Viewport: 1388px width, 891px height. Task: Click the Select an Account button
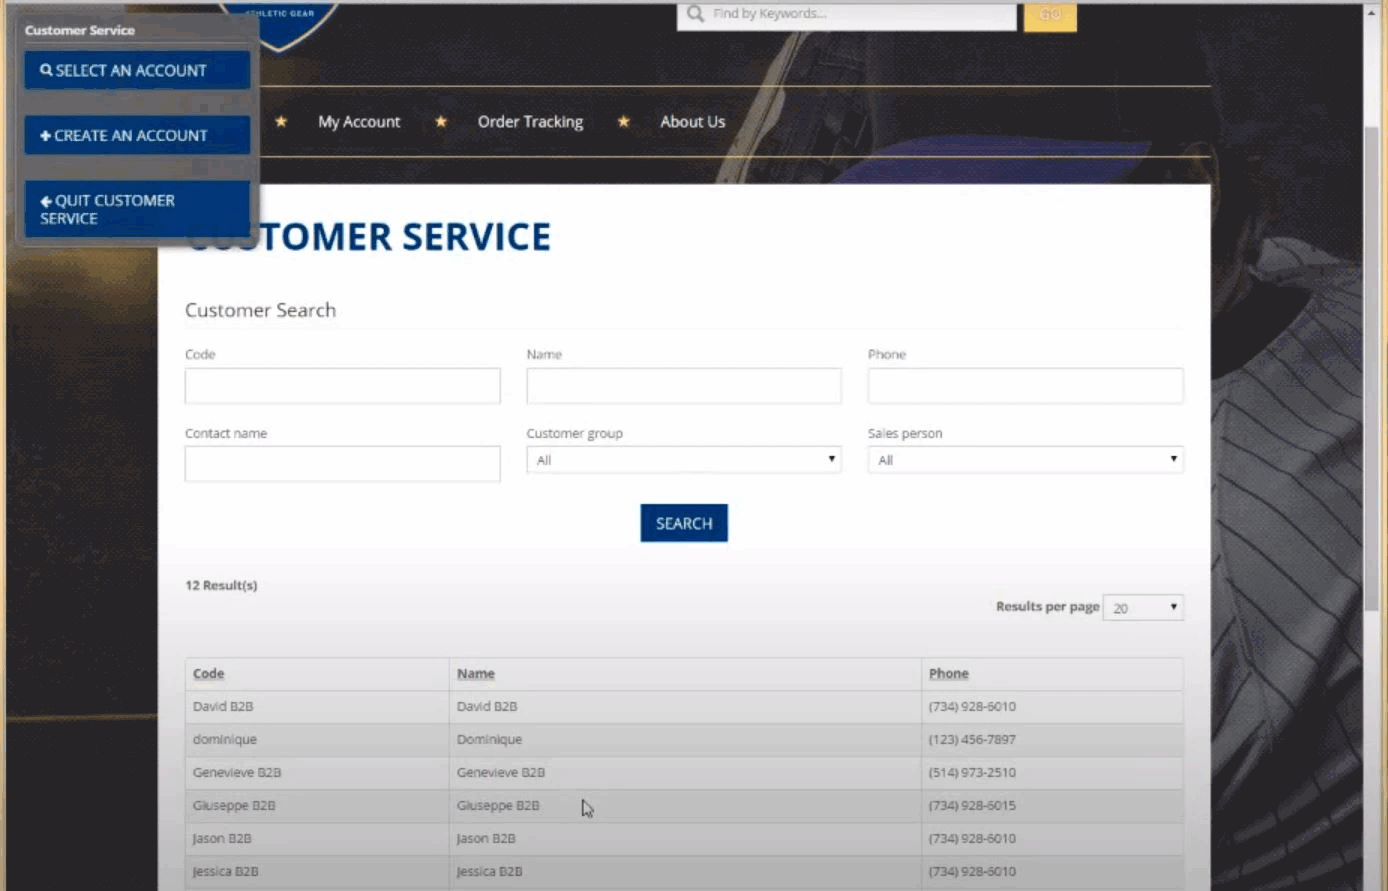pyautogui.click(x=137, y=70)
